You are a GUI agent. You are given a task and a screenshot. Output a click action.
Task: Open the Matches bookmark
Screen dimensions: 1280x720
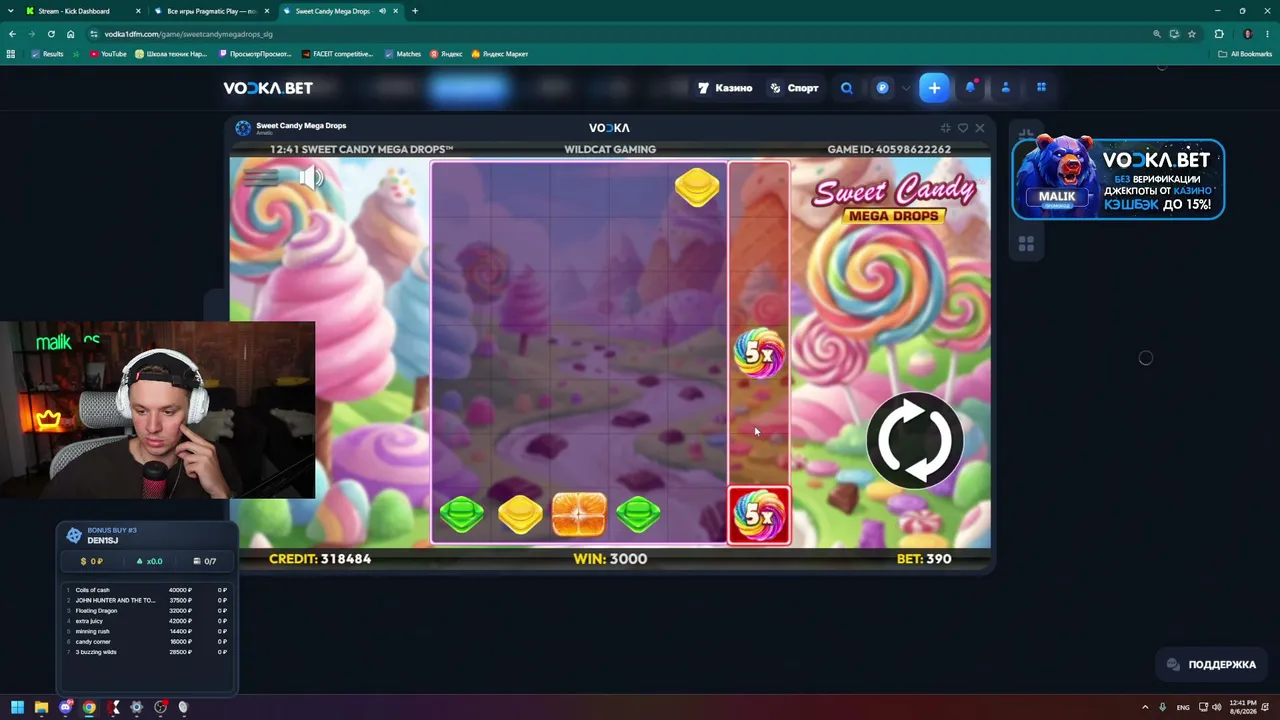pos(403,54)
